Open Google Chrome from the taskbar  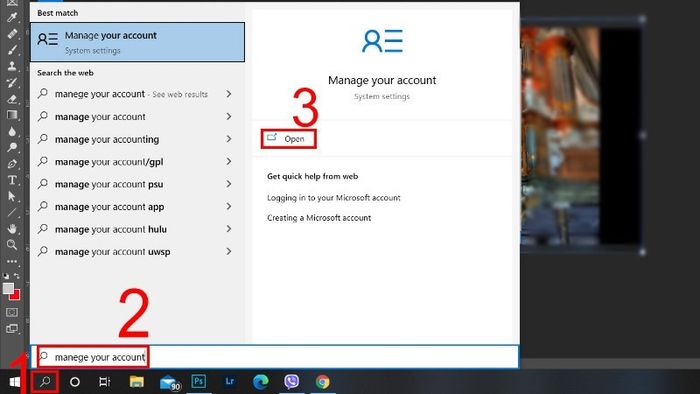point(323,382)
